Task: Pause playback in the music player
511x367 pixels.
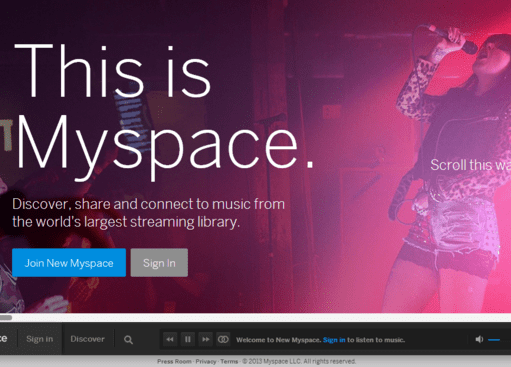Action: pos(188,339)
